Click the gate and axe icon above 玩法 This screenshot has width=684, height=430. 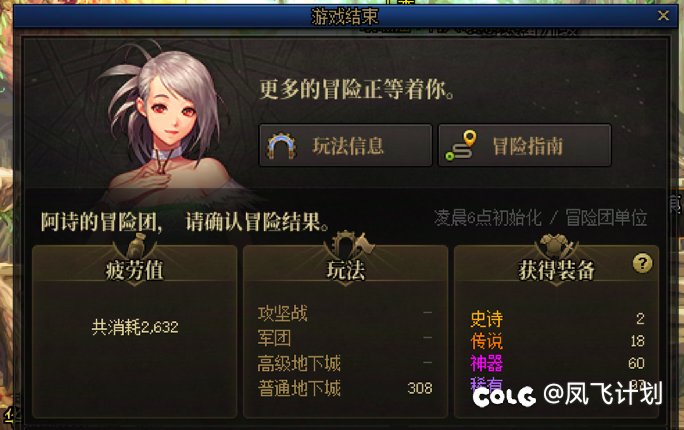pos(350,245)
